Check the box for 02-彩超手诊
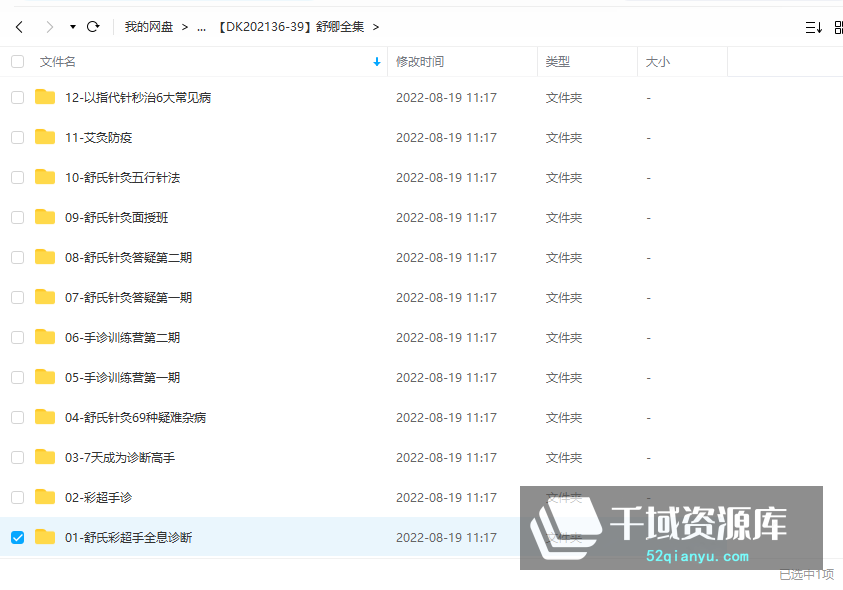This screenshot has height=590, width=843. [x=18, y=497]
